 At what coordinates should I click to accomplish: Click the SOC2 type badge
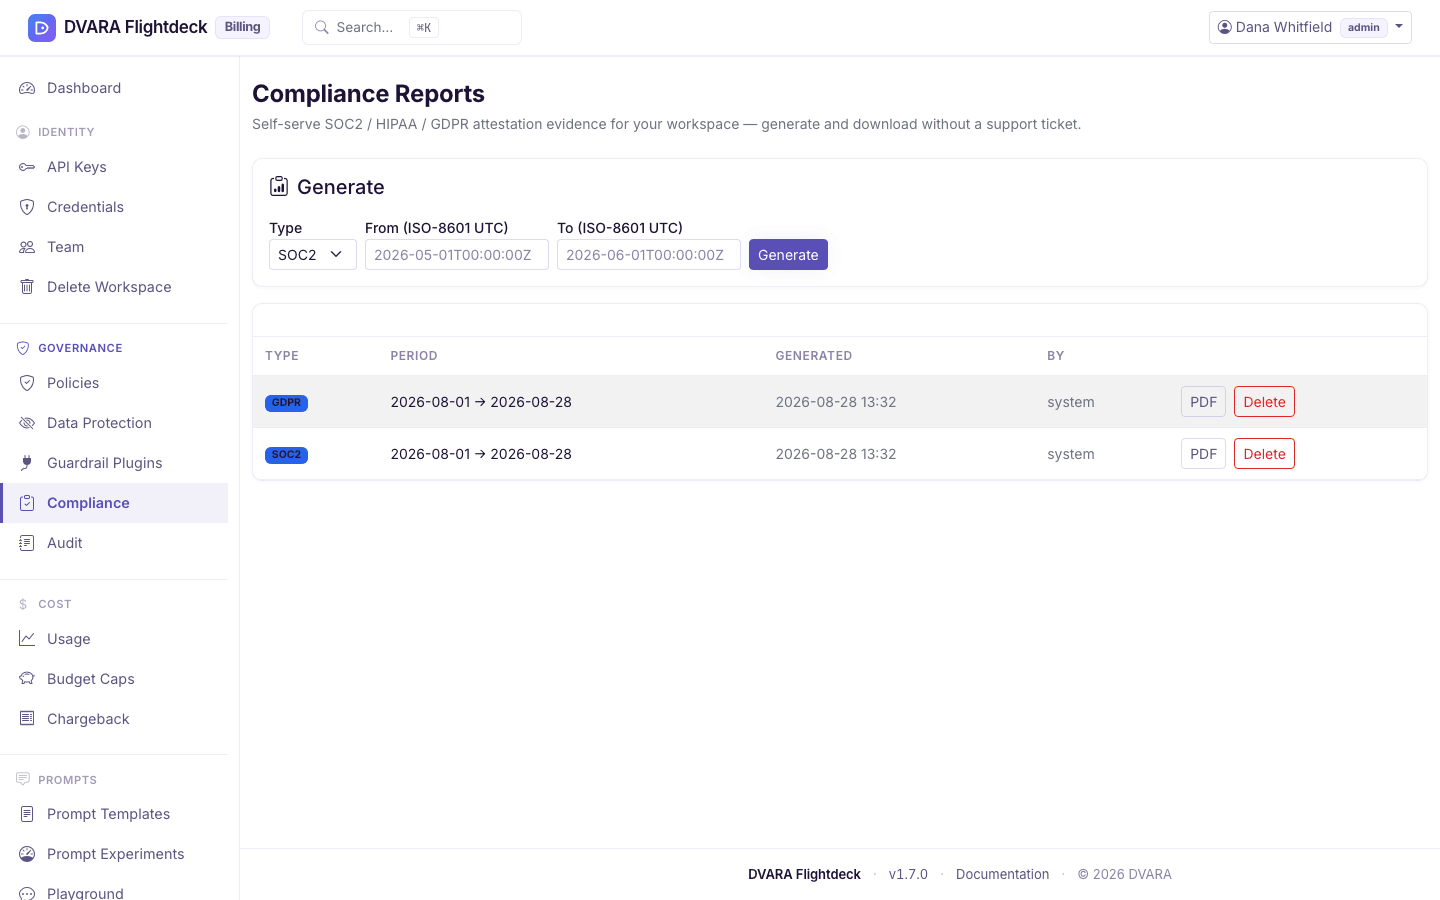click(x=286, y=455)
